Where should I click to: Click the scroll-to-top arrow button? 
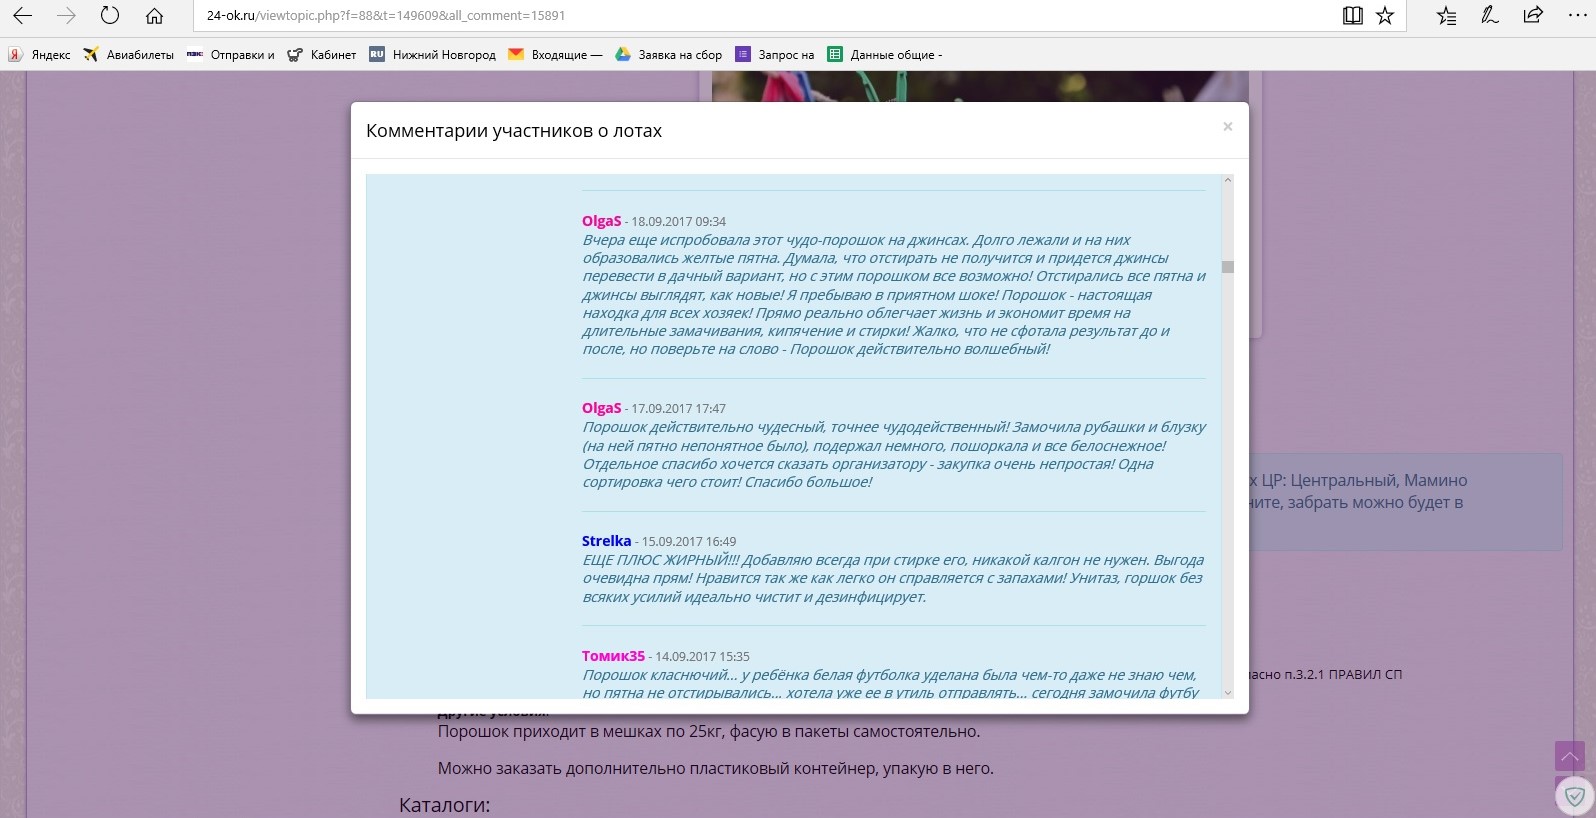1569,756
